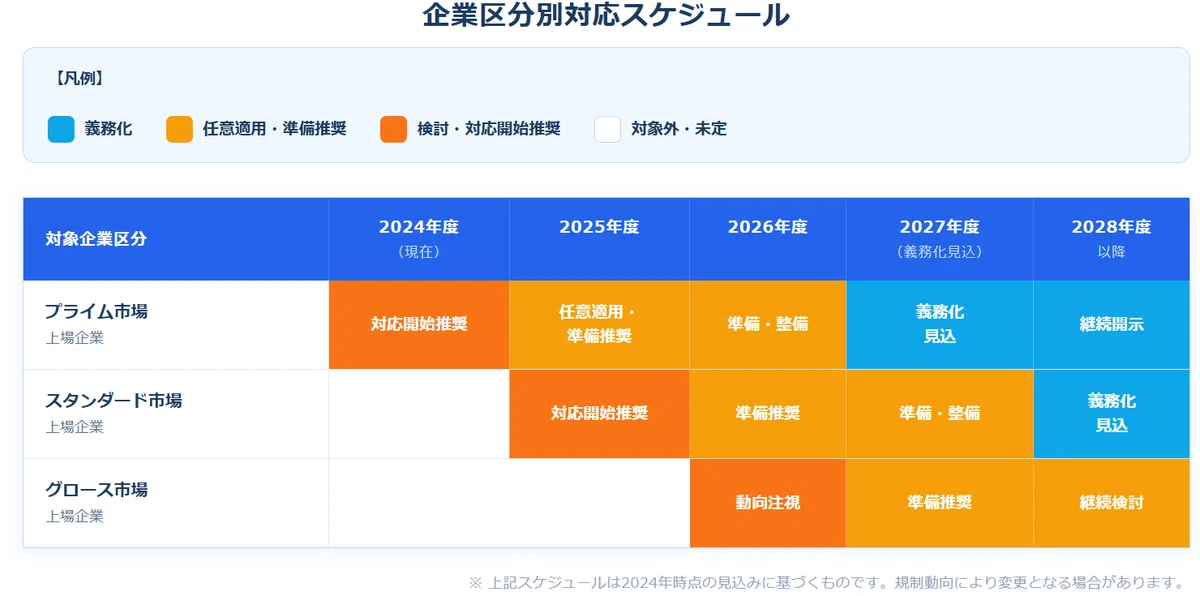
Task: Click the 2024年度 column header
Action: (x=419, y=239)
